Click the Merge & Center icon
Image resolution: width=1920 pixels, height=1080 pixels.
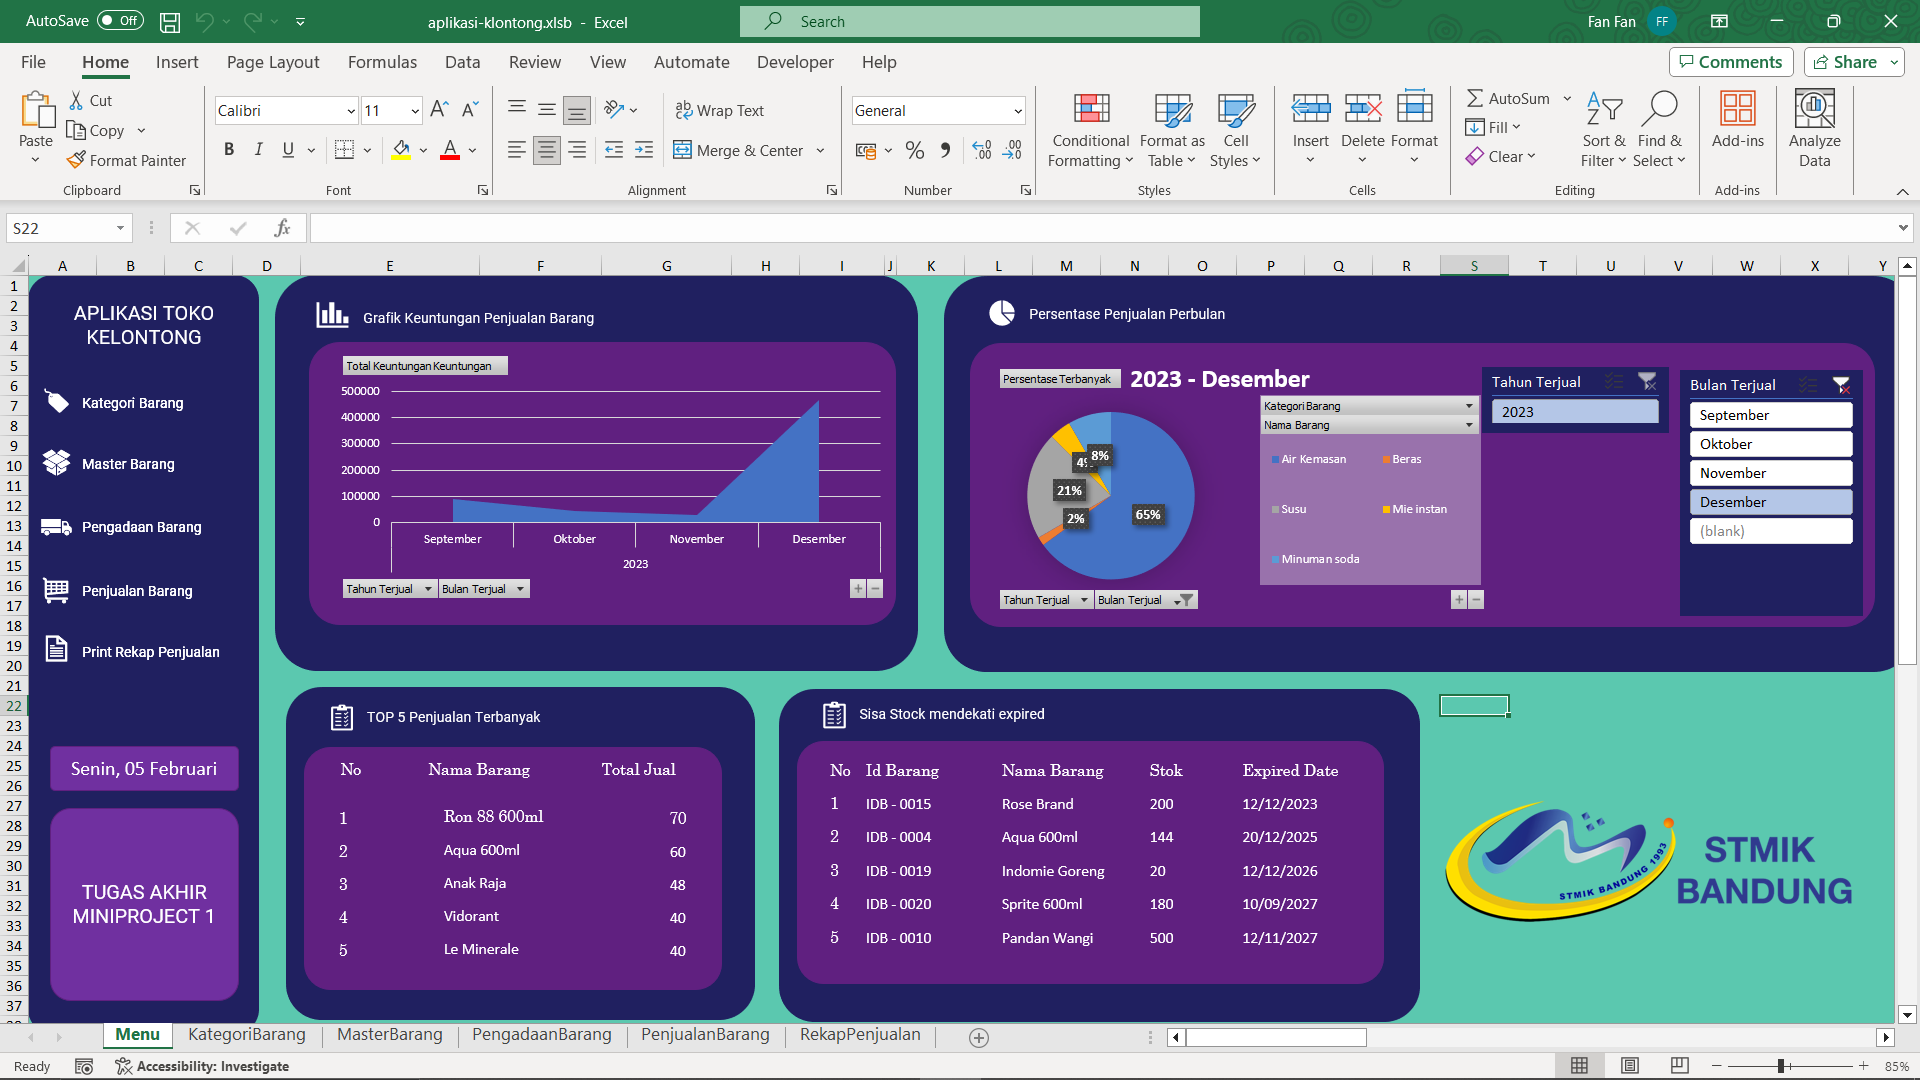coord(682,150)
